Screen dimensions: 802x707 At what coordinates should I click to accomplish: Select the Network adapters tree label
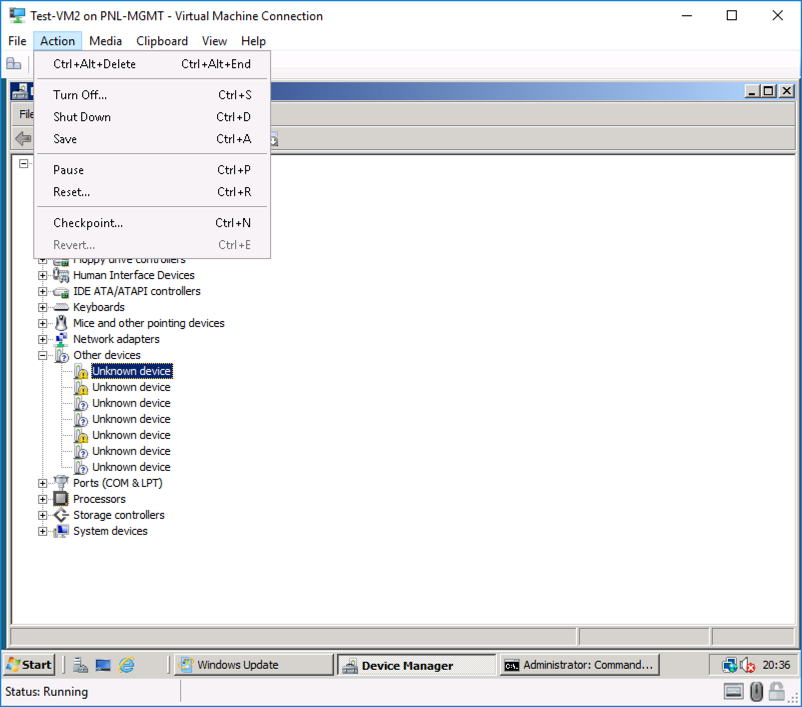point(116,339)
